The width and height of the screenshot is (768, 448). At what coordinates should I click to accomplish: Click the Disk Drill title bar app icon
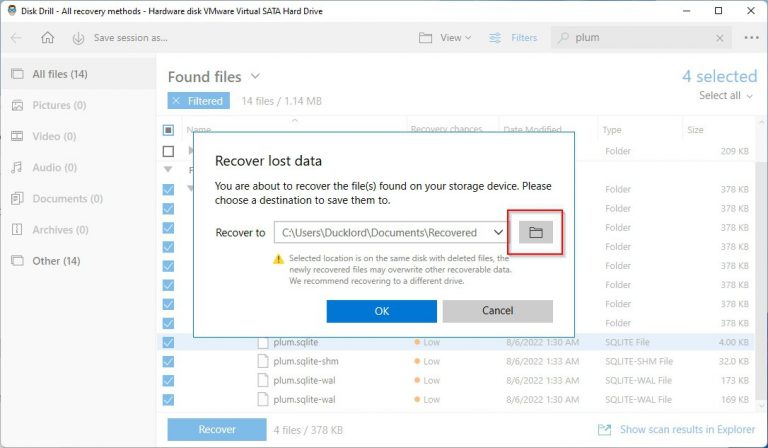click(12, 11)
